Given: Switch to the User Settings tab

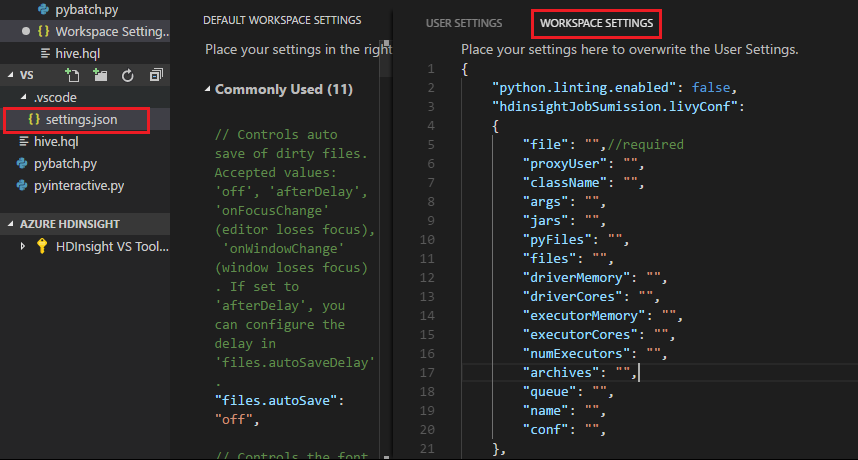Looking at the screenshot, I should [463, 21].
